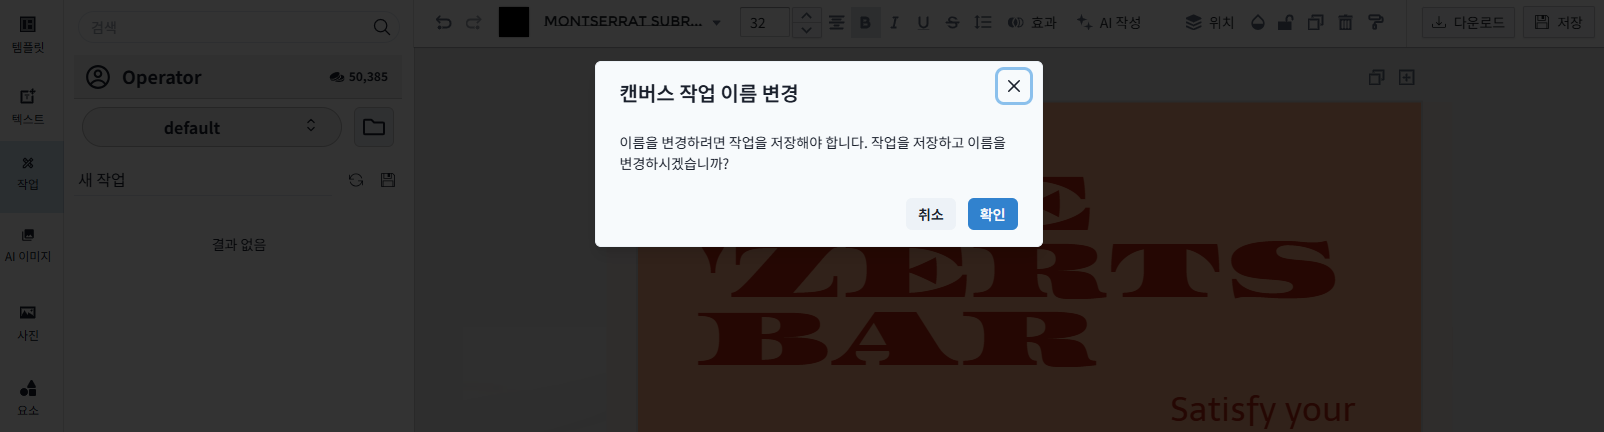Click the 취소 cancel button
Image resolution: width=1604 pixels, height=432 pixels.
[x=930, y=214]
